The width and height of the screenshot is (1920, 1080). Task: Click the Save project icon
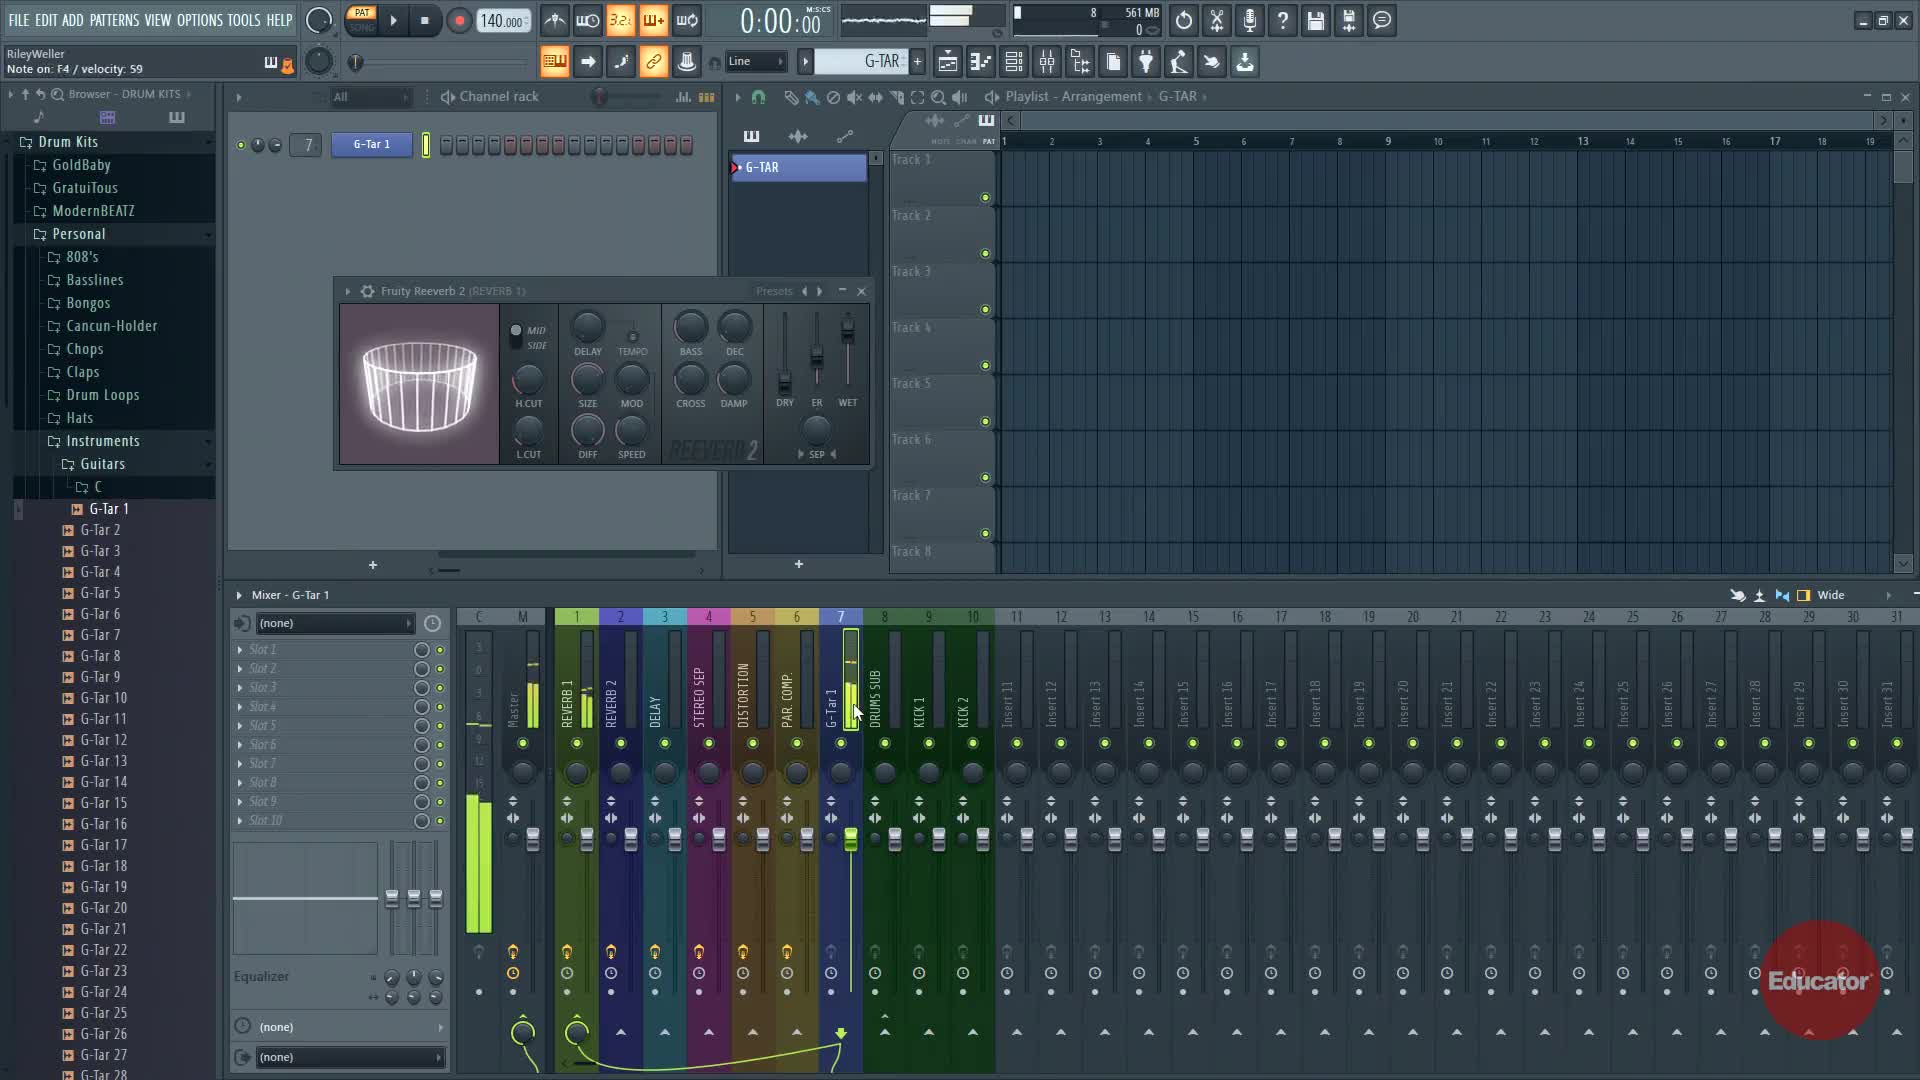[1316, 21]
